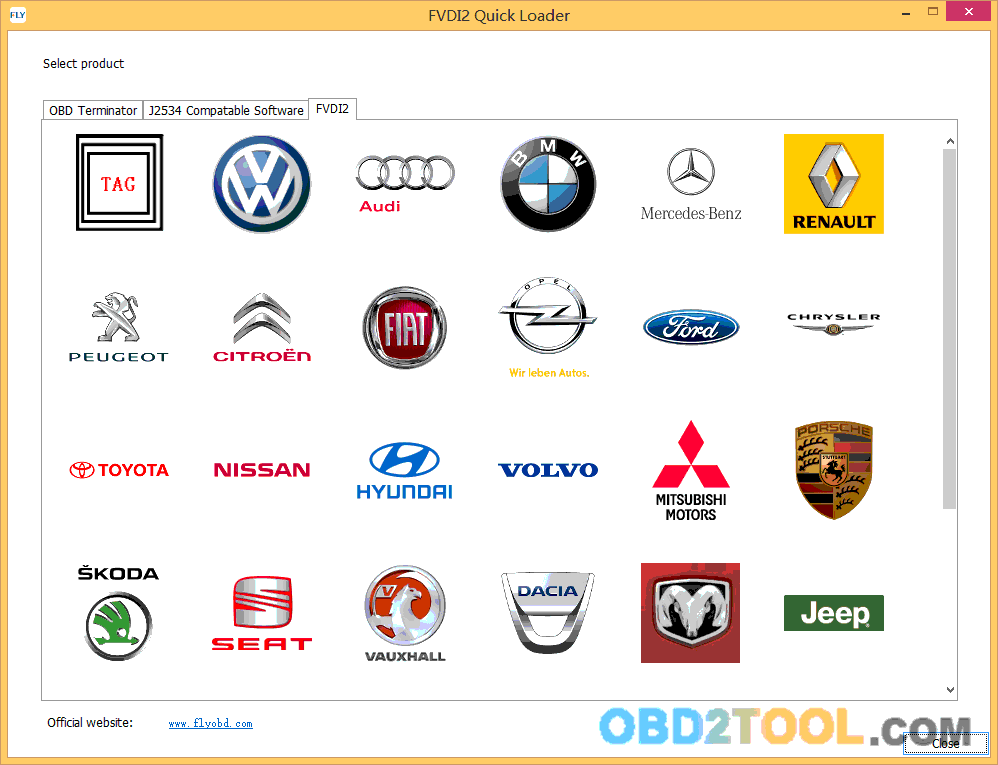Click the Dodge ram logo
The height and width of the screenshot is (765, 998).
[691, 613]
